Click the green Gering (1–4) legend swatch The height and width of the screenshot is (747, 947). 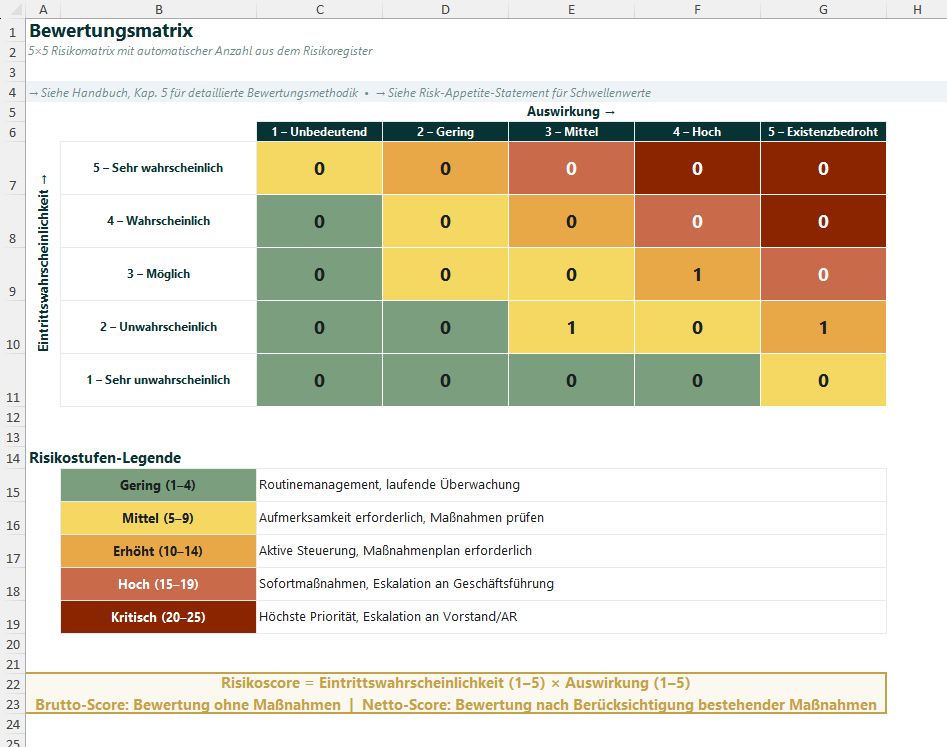[158, 485]
